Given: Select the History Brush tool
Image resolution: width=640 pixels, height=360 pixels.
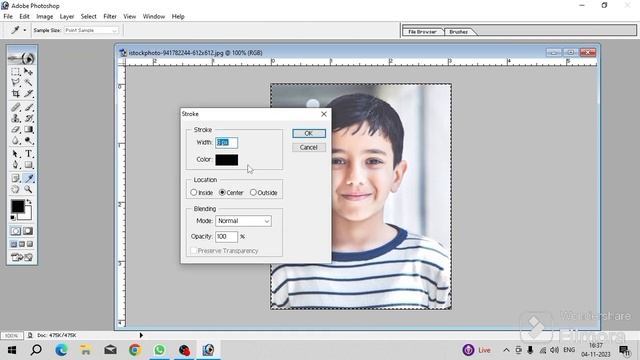Looking at the screenshot, I should tap(28, 118).
